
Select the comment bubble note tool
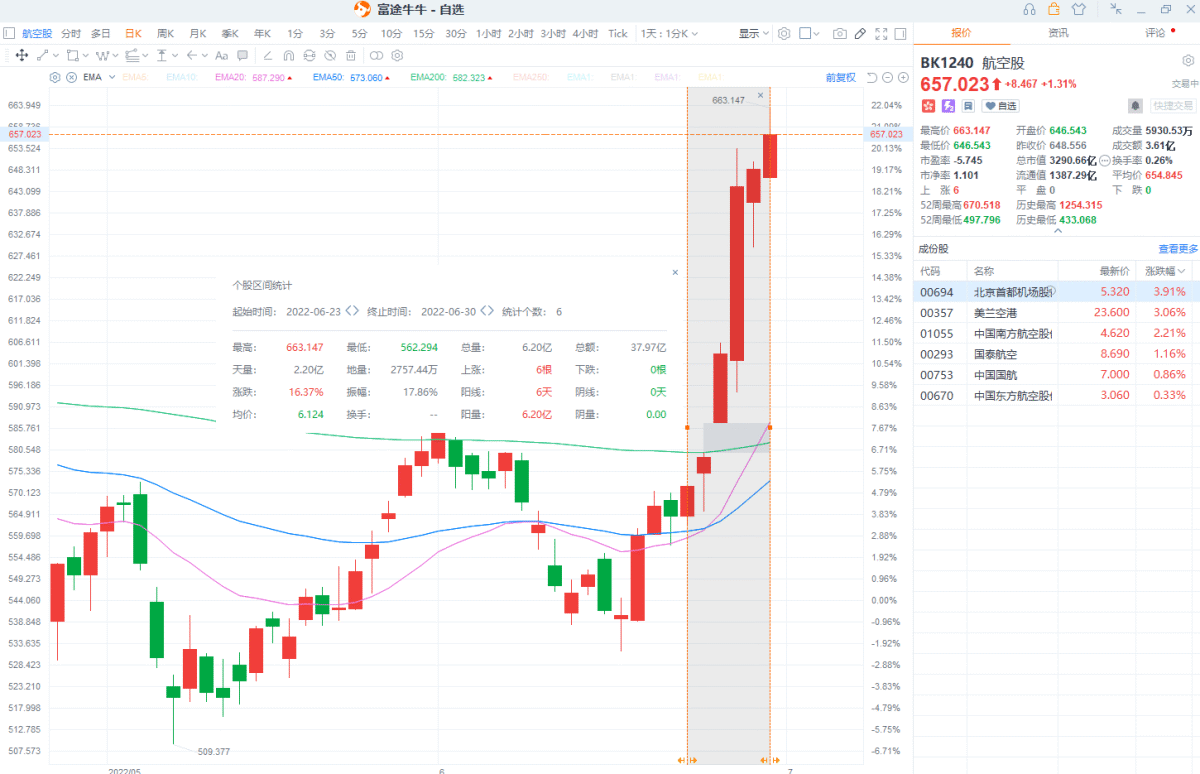(242, 55)
